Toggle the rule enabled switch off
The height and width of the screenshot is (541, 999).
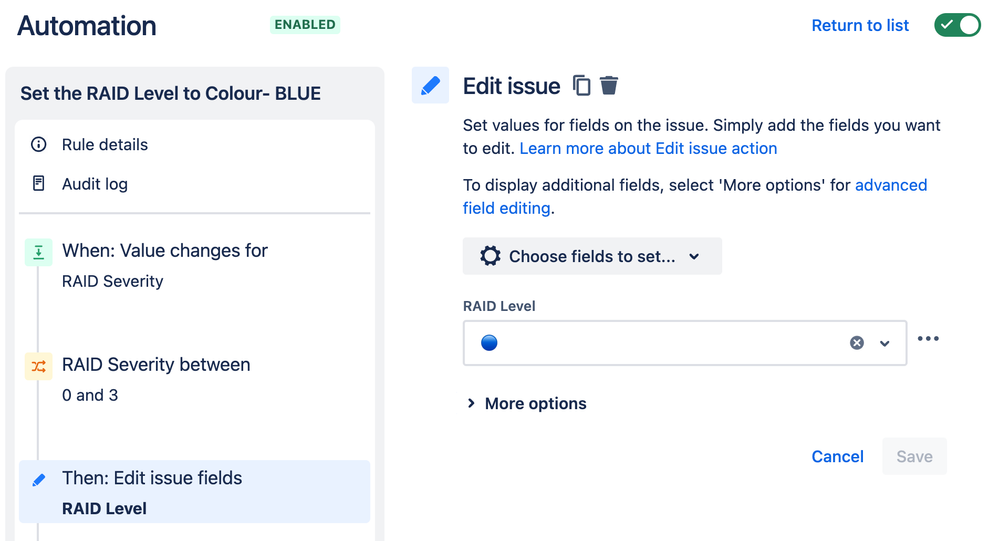pyautogui.click(x=957, y=26)
